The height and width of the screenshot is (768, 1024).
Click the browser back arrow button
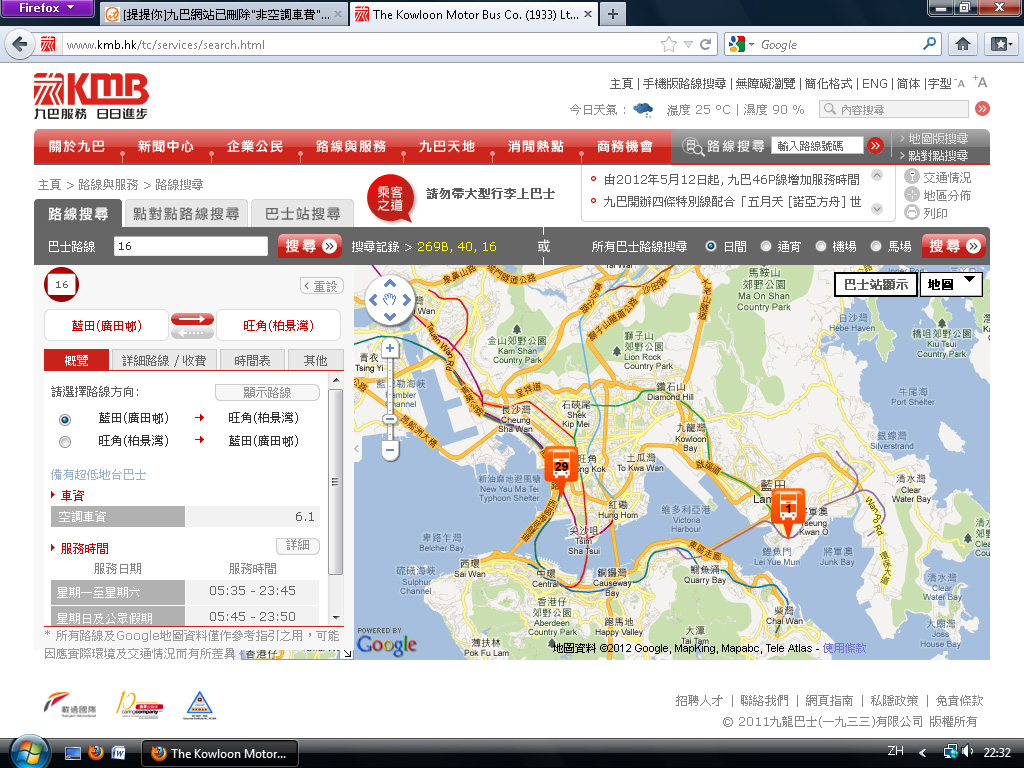click(x=20, y=44)
